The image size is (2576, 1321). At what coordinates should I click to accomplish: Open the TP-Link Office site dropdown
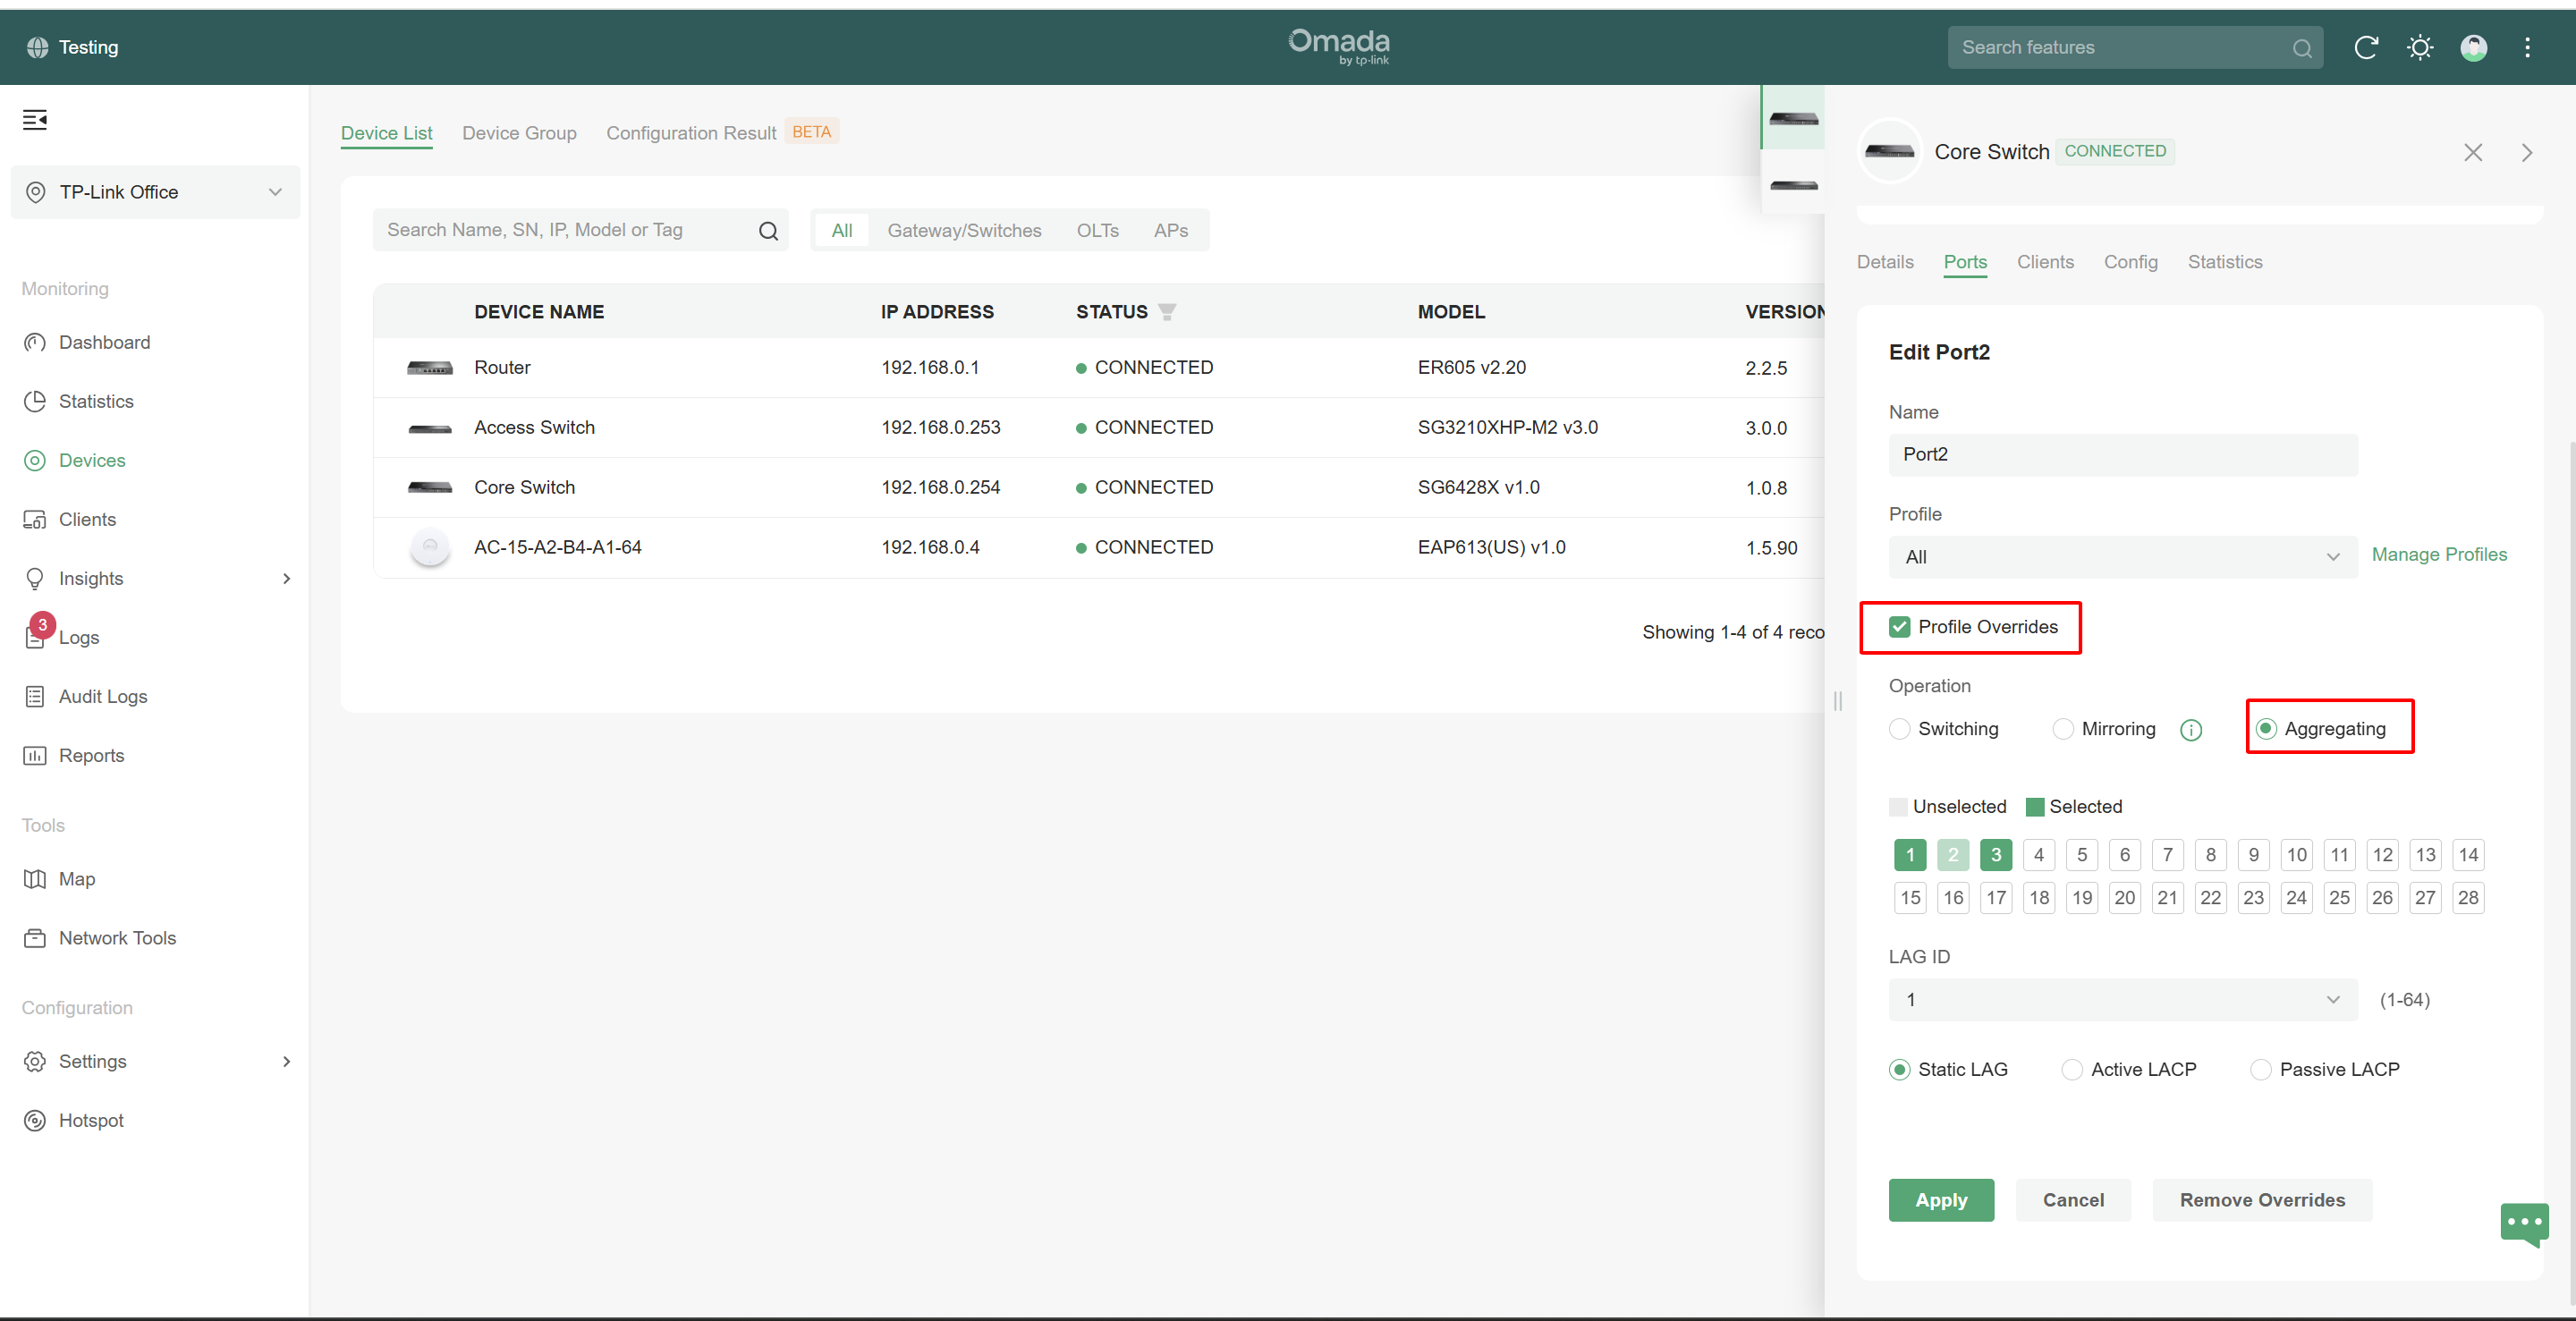(x=155, y=192)
